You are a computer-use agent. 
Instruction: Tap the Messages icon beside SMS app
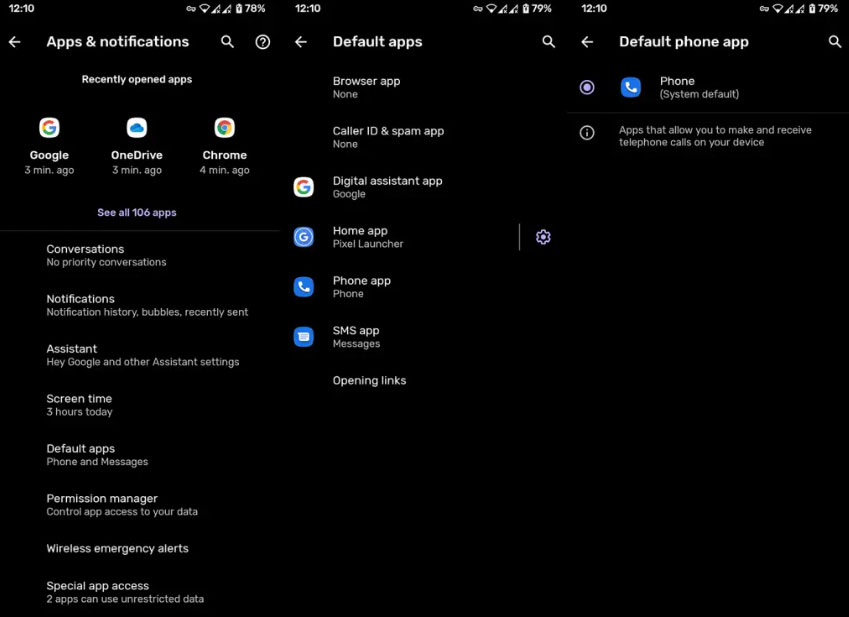[303, 337]
